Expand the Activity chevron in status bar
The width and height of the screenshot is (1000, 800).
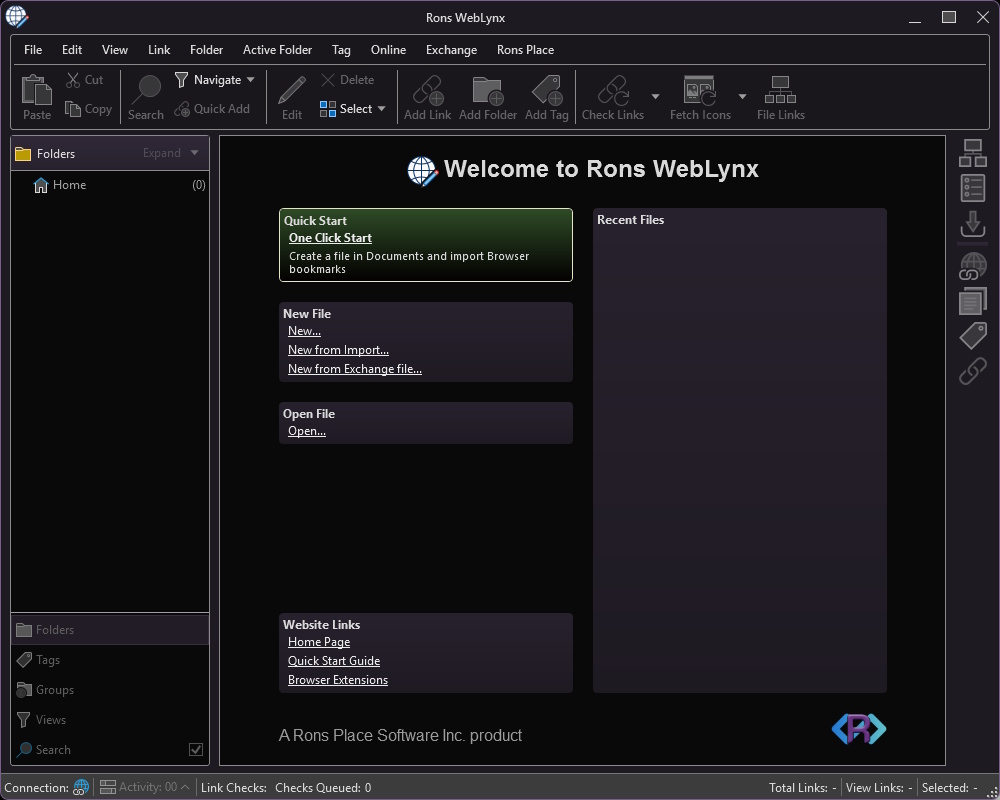click(185, 787)
